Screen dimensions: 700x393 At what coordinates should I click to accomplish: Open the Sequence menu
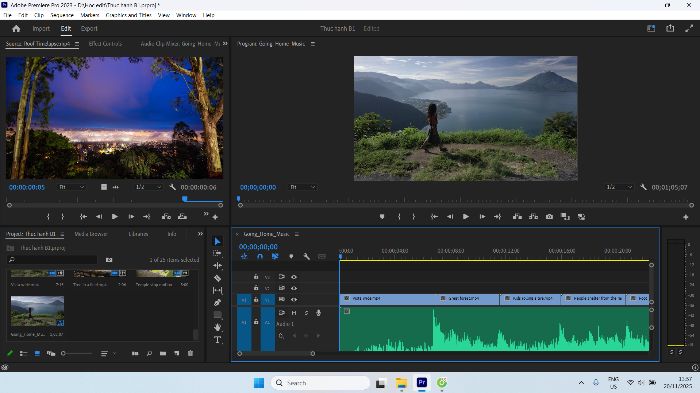pyautogui.click(x=62, y=15)
